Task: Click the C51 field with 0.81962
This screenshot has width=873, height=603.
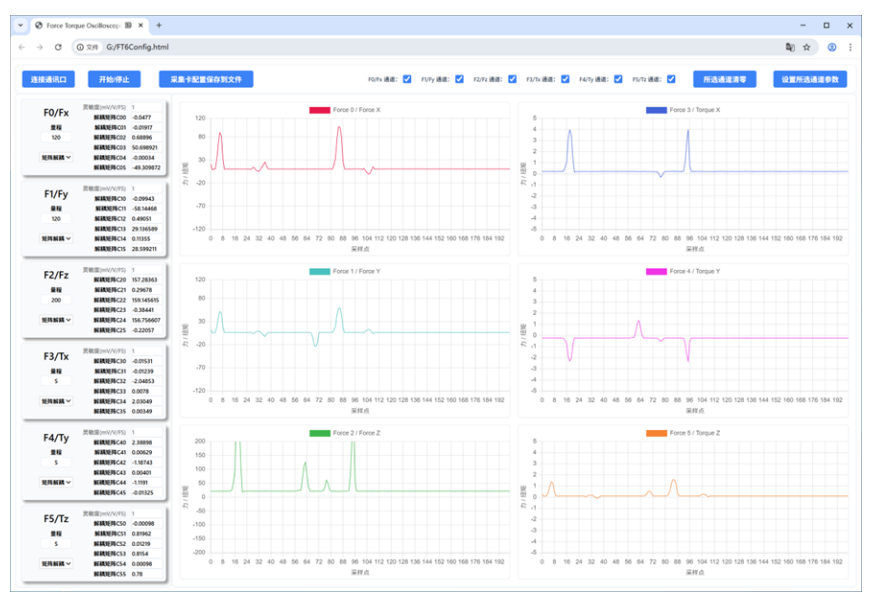Action: pos(146,534)
